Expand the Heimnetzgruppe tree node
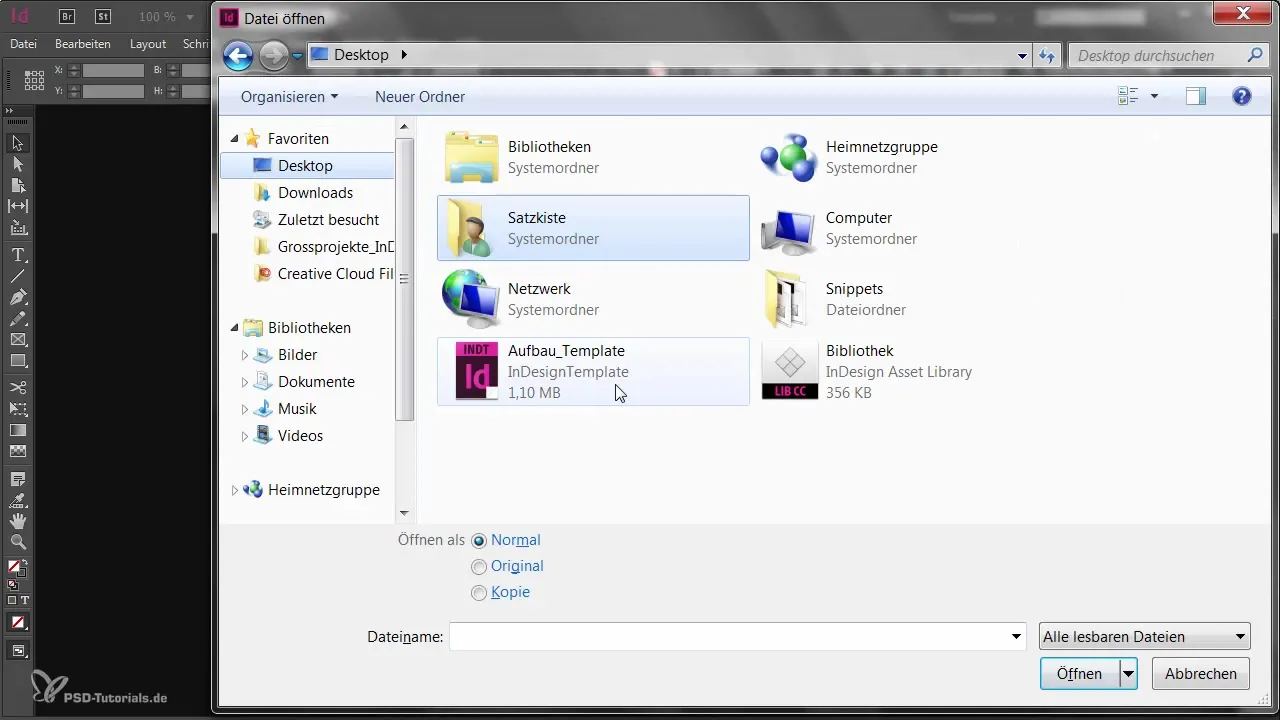Screen dimensions: 1280x720 (235, 490)
